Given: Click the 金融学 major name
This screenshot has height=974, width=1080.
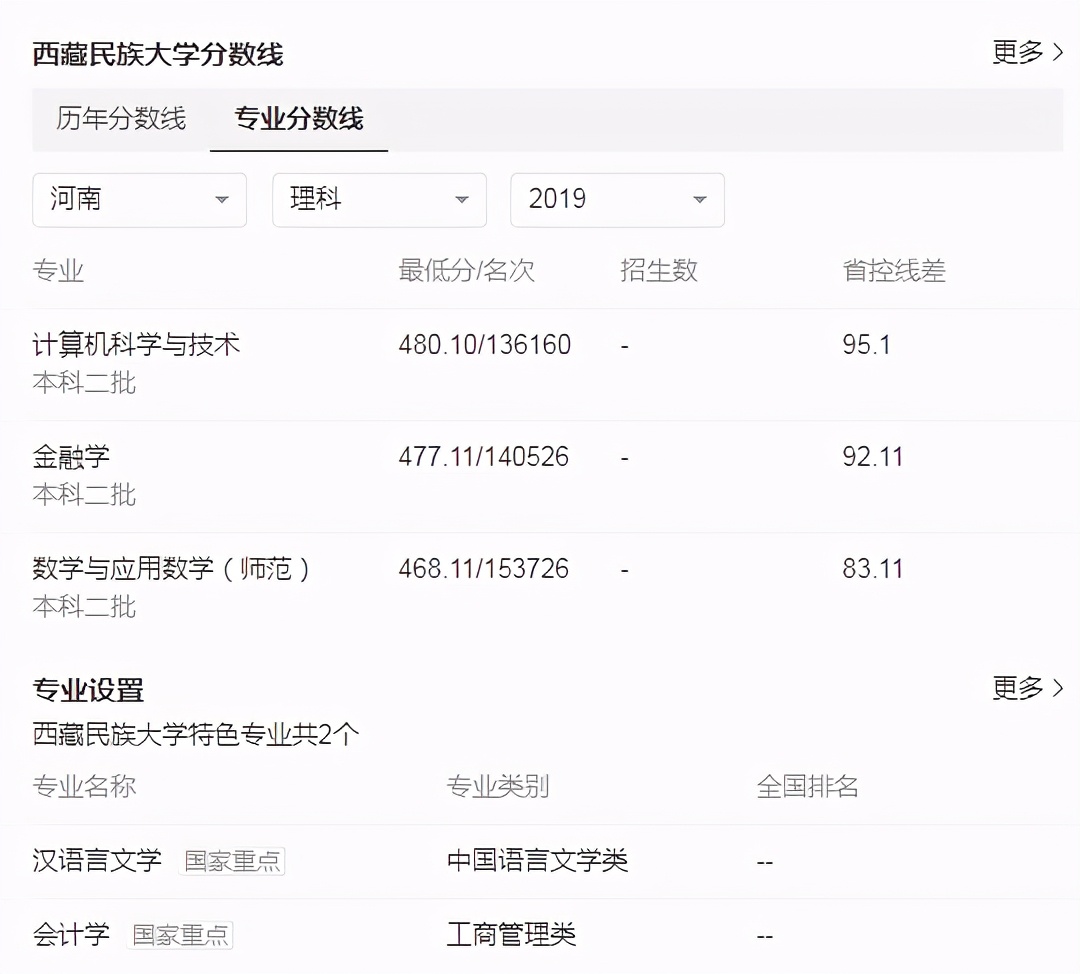Looking at the screenshot, I should point(71,456).
